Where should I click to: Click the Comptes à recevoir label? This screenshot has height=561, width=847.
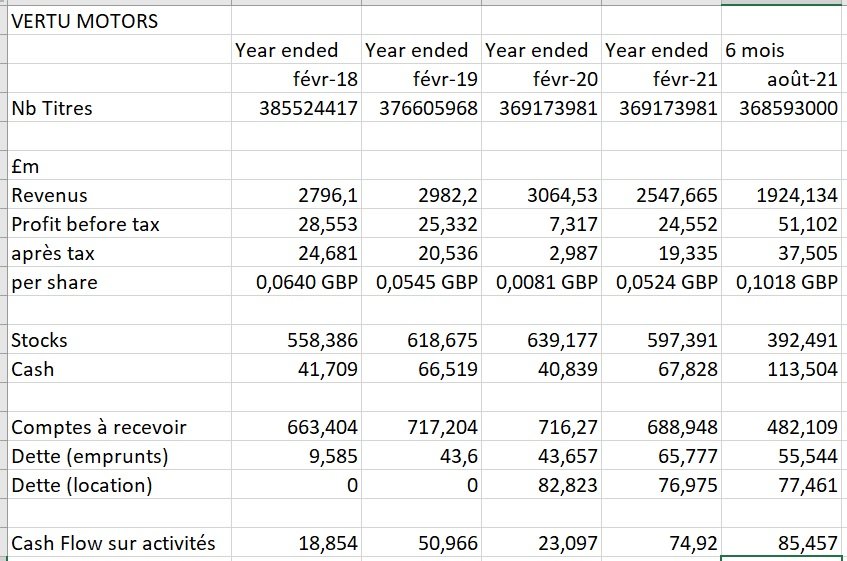99,428
